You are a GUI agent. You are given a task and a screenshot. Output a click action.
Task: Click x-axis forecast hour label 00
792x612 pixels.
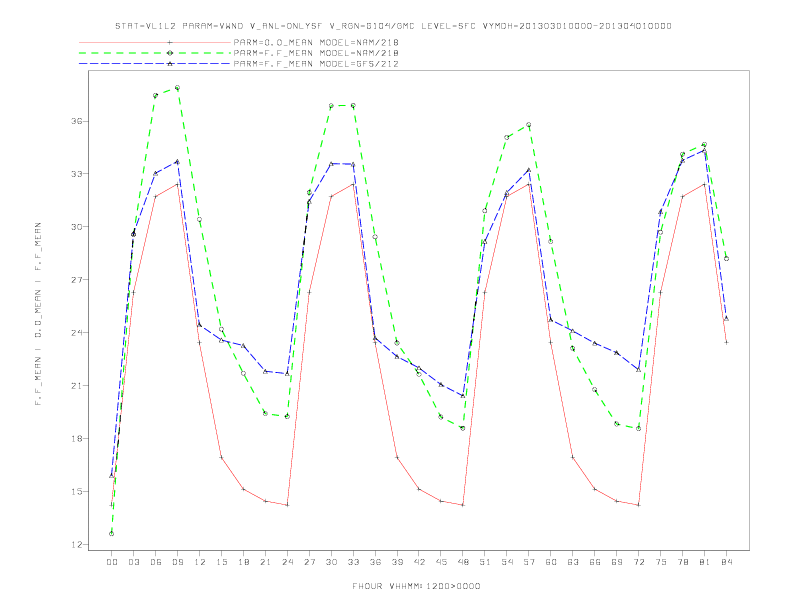coord(112,562)
